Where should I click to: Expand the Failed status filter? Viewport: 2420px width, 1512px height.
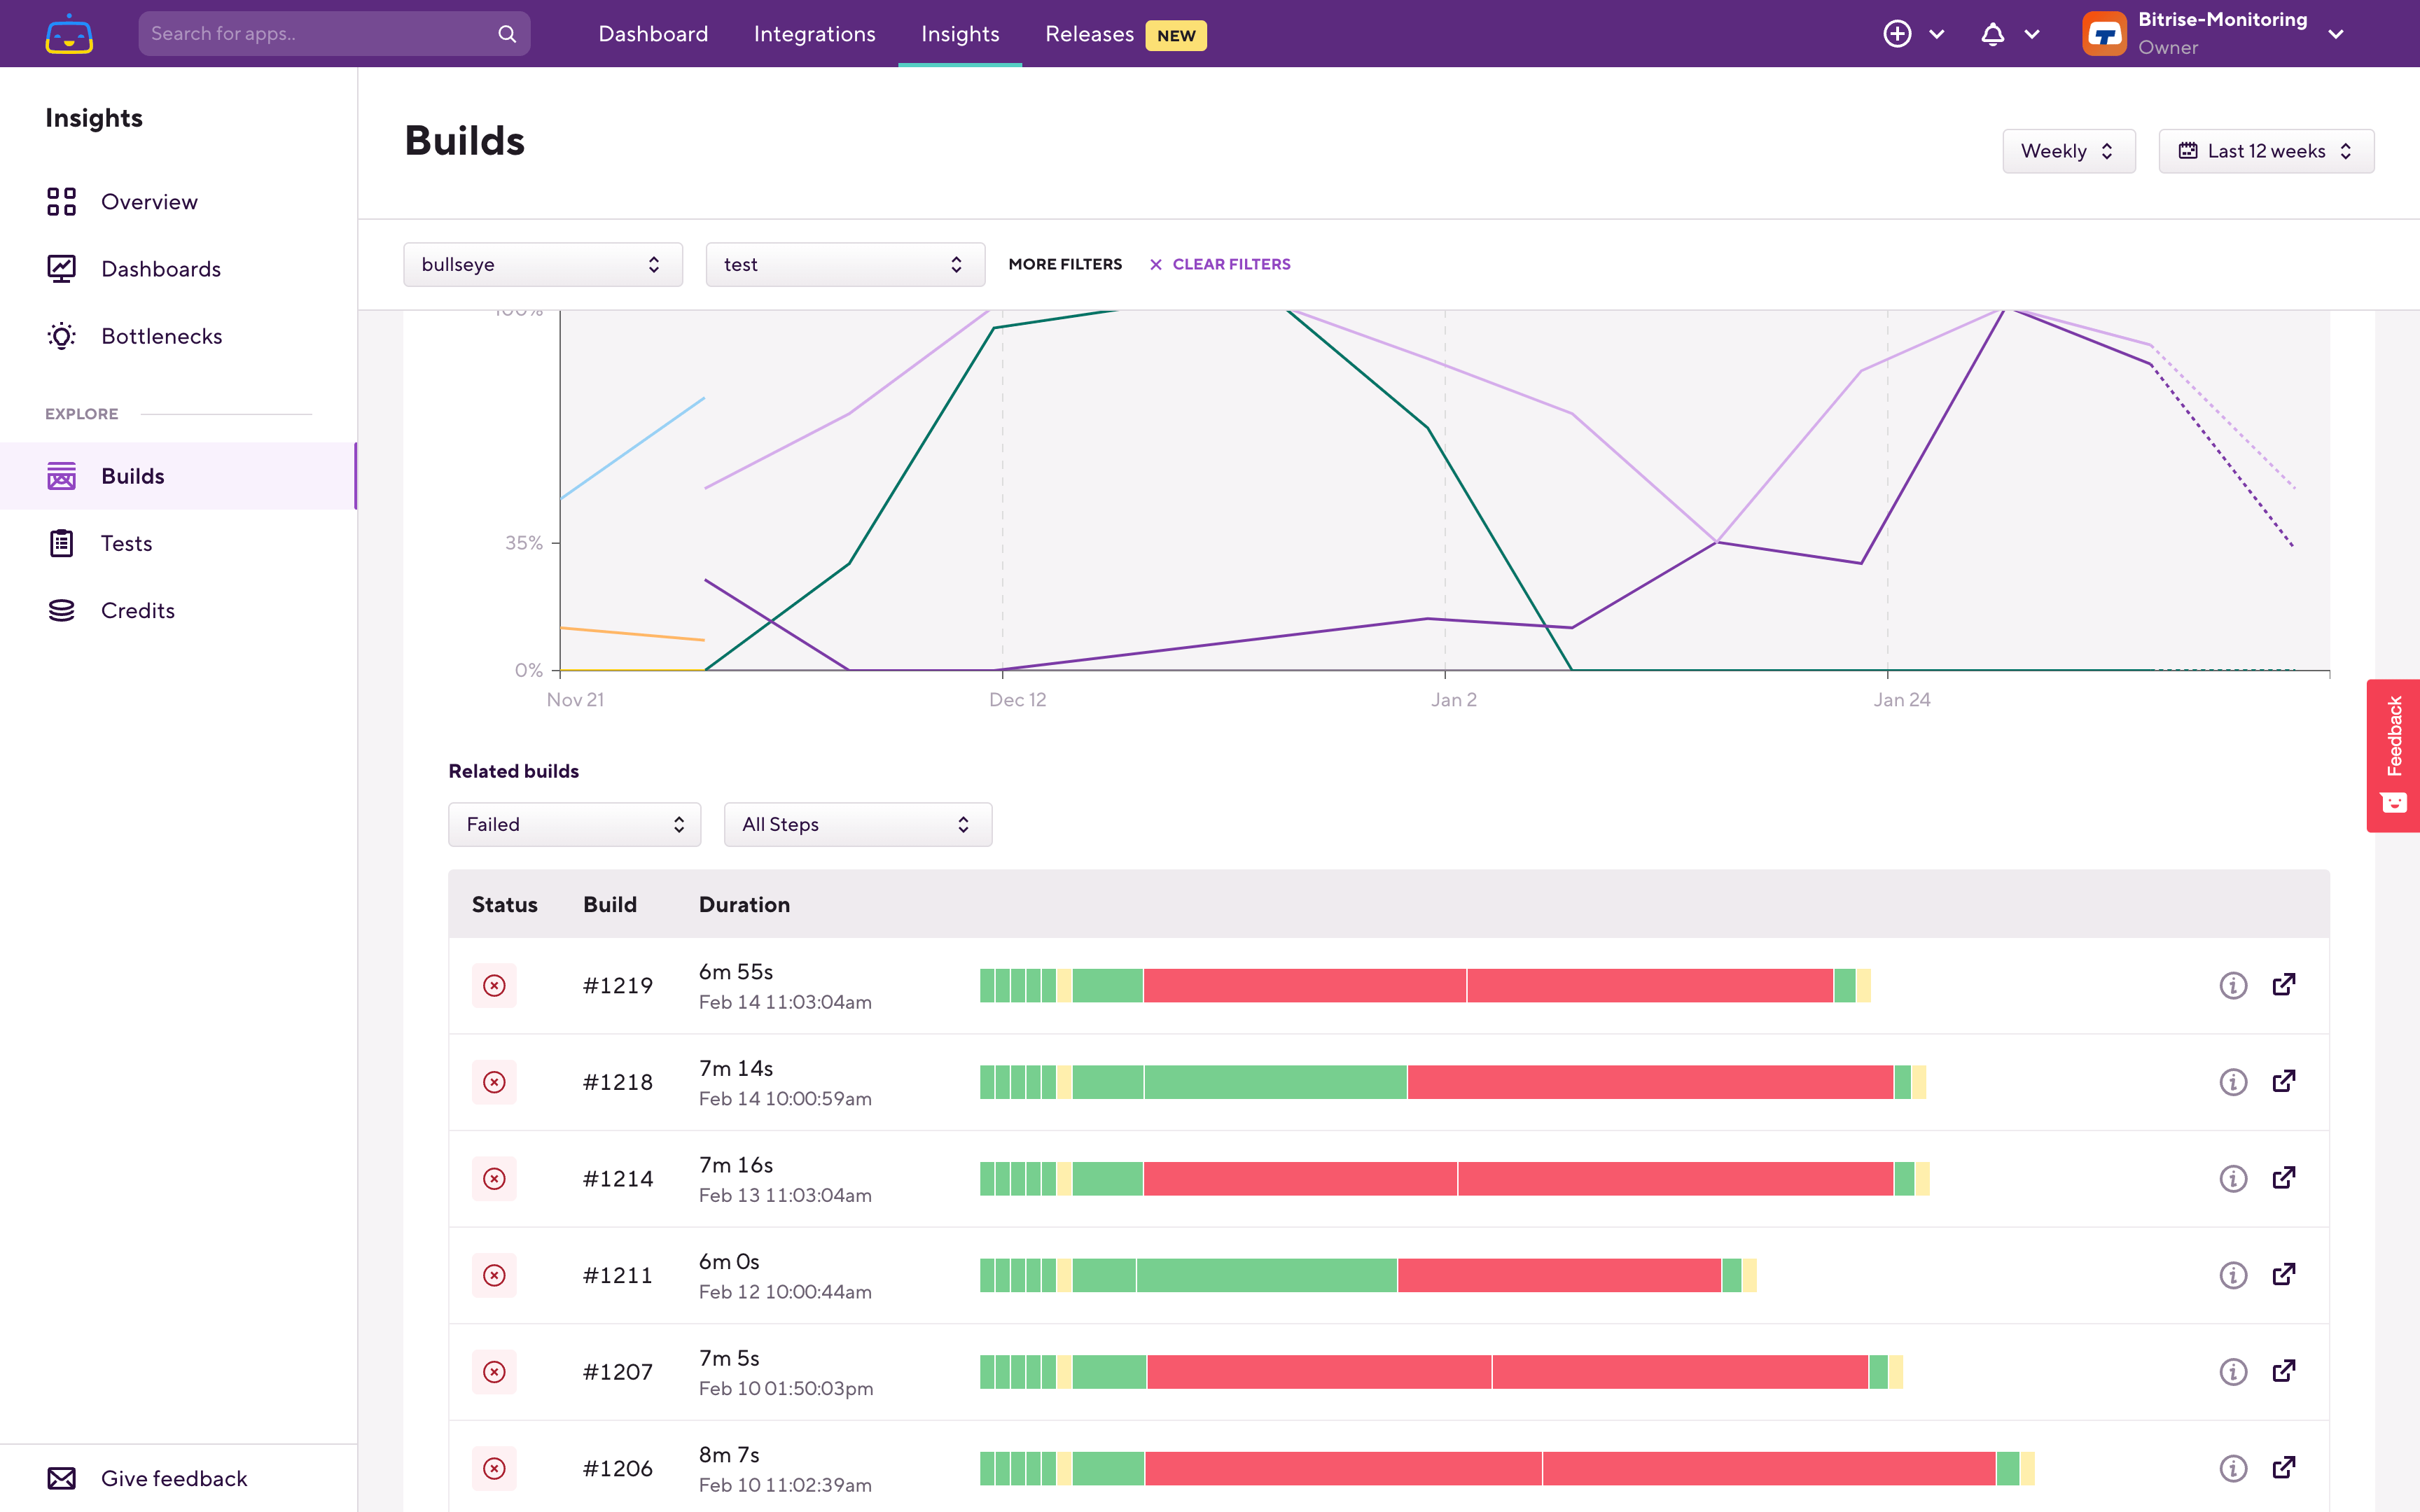click(x=574, y=824)
